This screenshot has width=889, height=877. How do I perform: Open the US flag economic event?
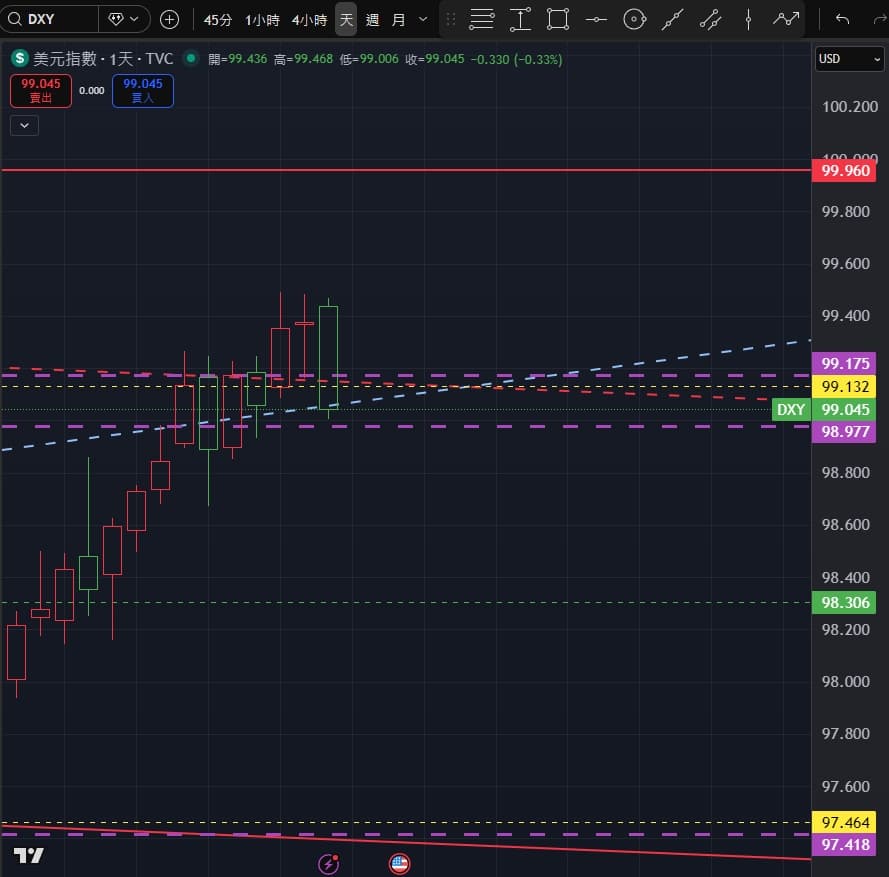tap(400, 864)
